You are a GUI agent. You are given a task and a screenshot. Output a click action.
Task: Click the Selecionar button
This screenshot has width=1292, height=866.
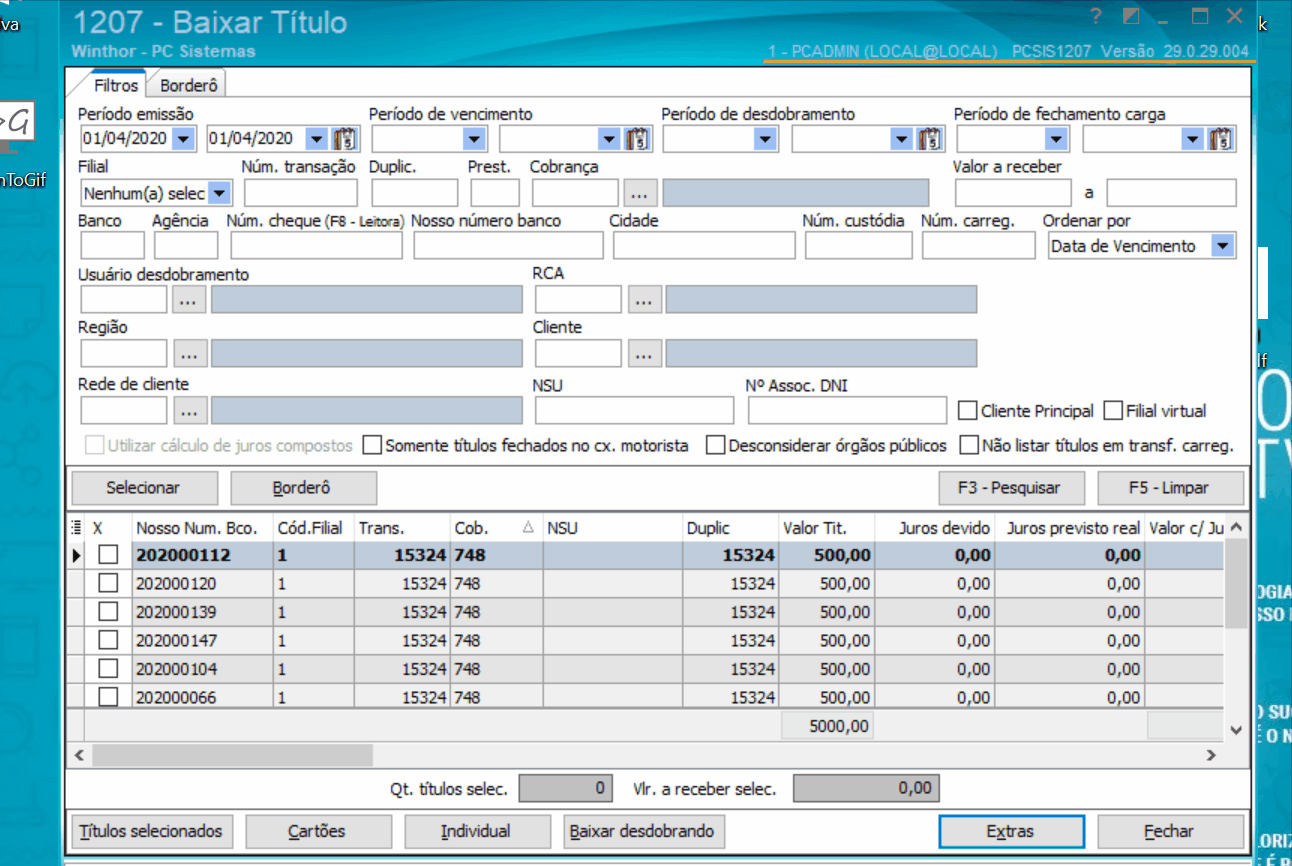[143, 488]
